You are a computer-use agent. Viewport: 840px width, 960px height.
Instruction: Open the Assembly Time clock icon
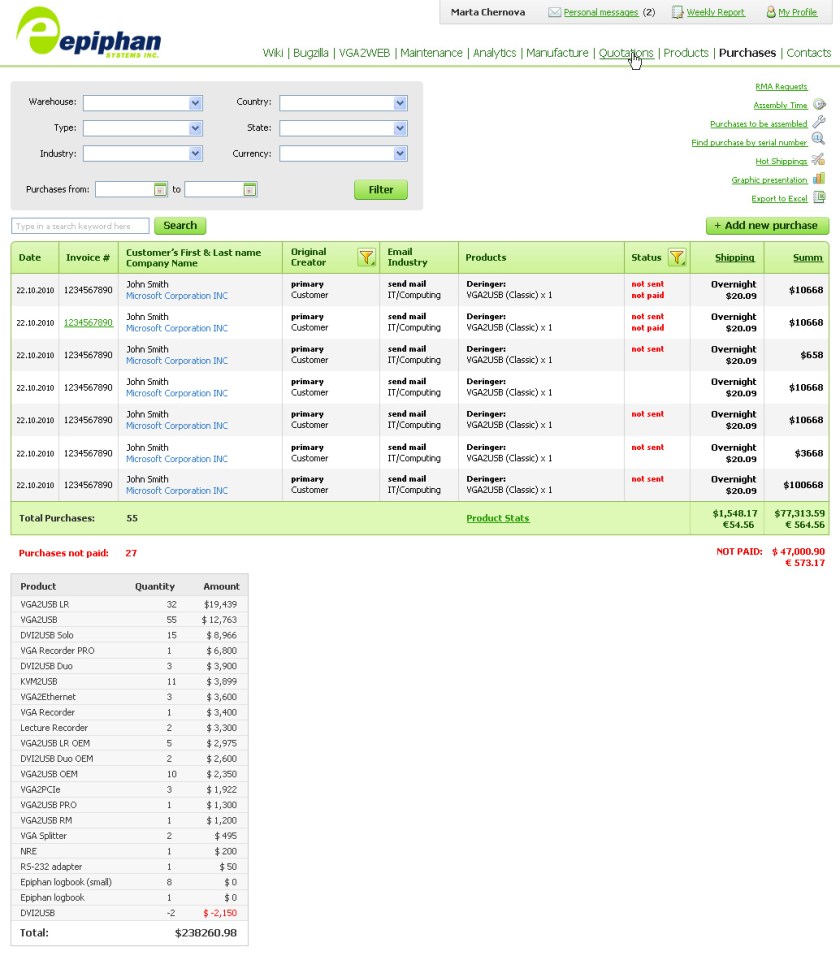point(820,104)
